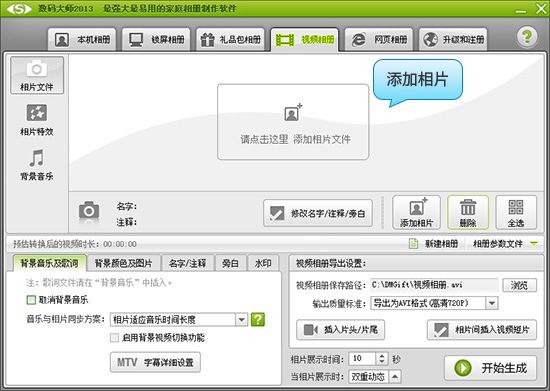Click the video album save path field
The image size is (550, 391).
coord(434,285)
